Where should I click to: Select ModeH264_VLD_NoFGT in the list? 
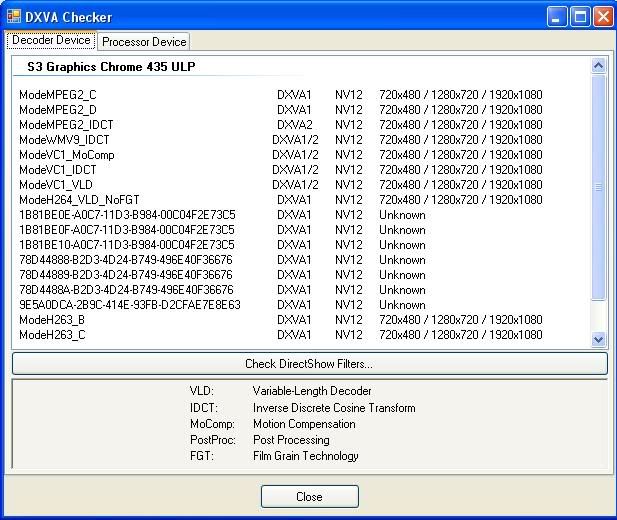tap(79, 200)
